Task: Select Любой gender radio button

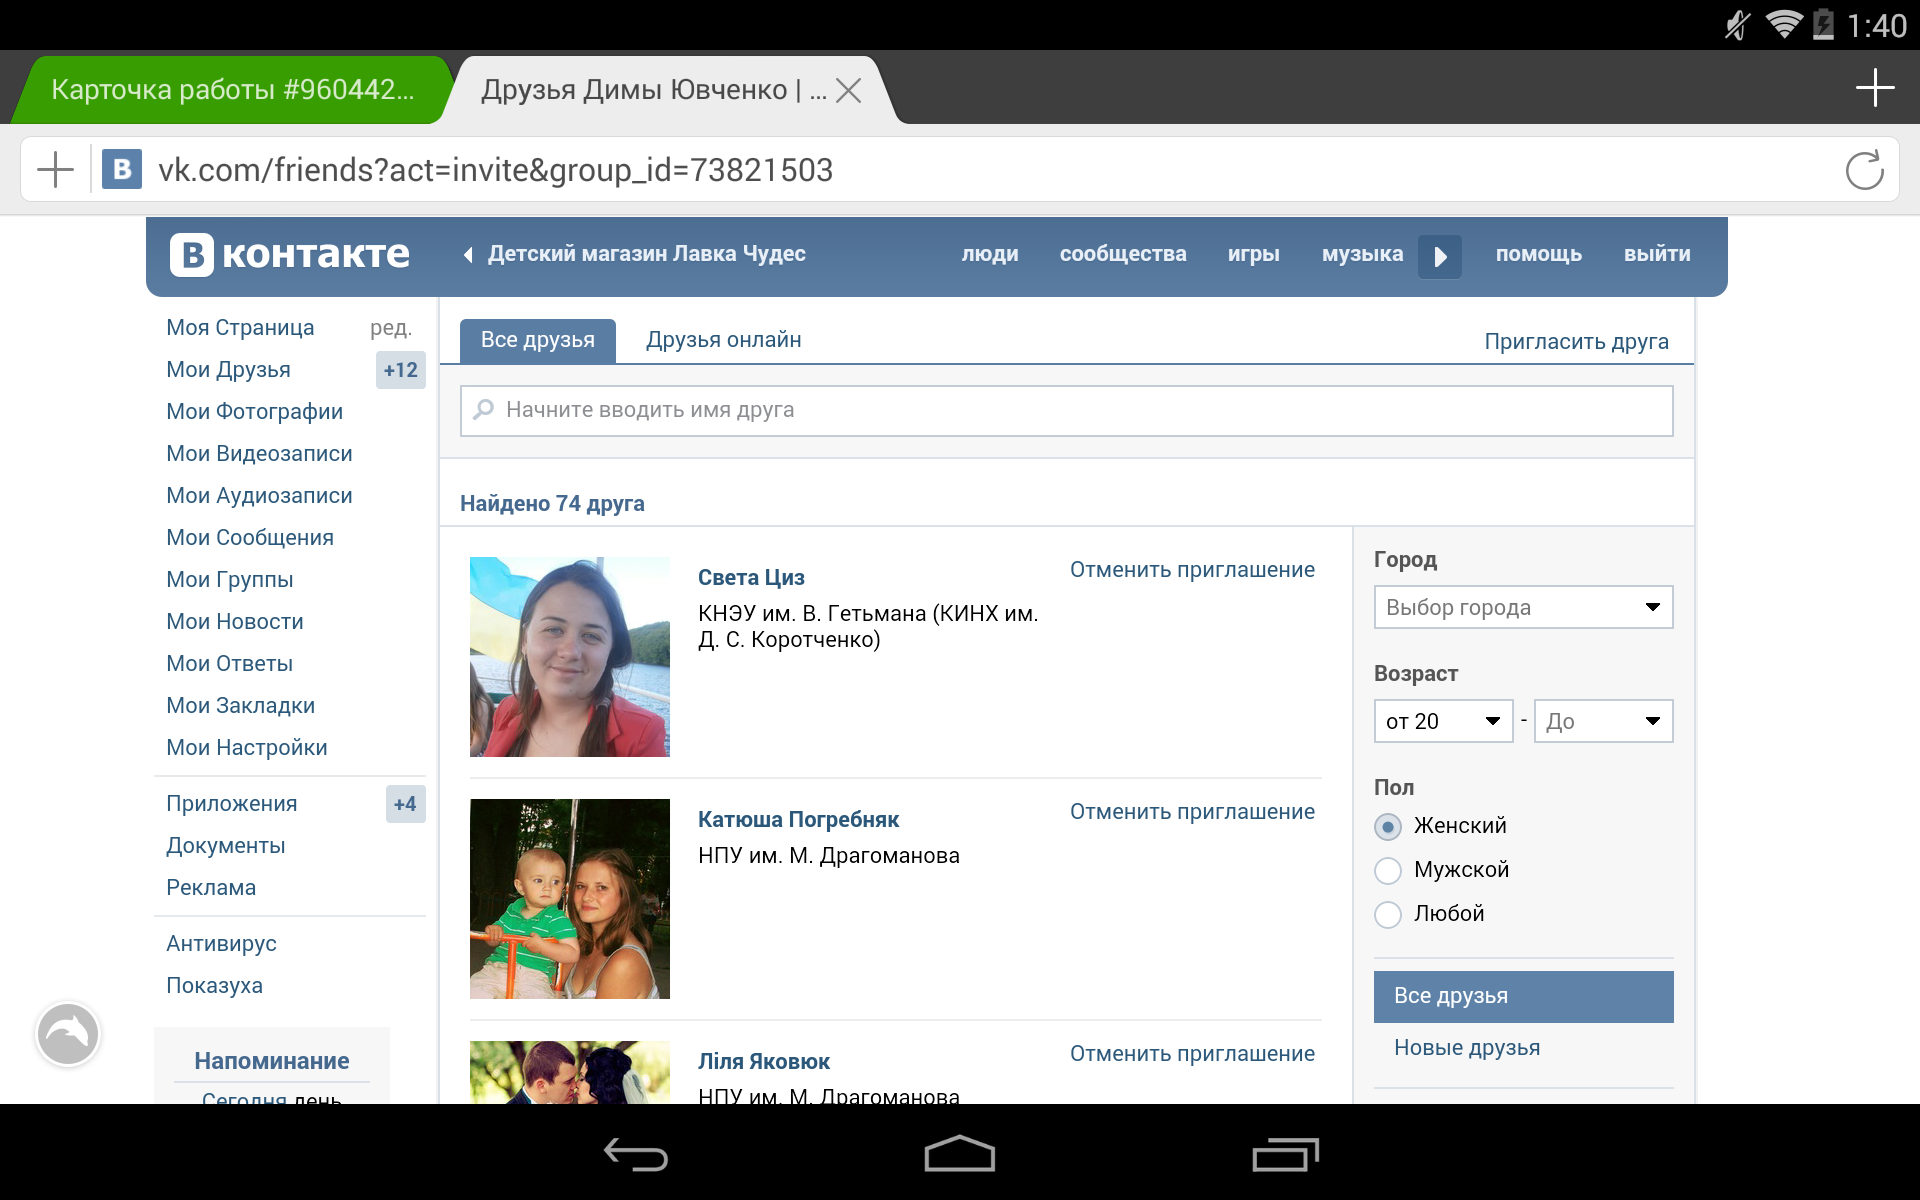Action: (1388, 915)
